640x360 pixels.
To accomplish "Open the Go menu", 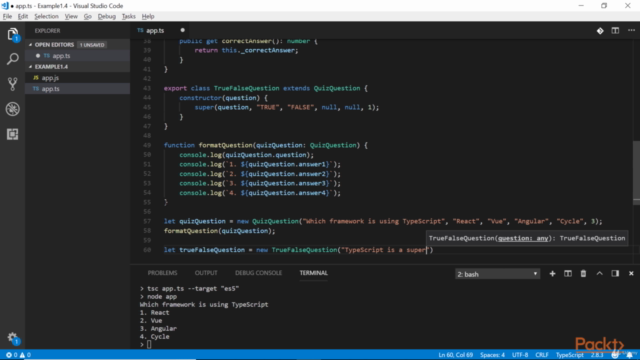I will (87, 16).
